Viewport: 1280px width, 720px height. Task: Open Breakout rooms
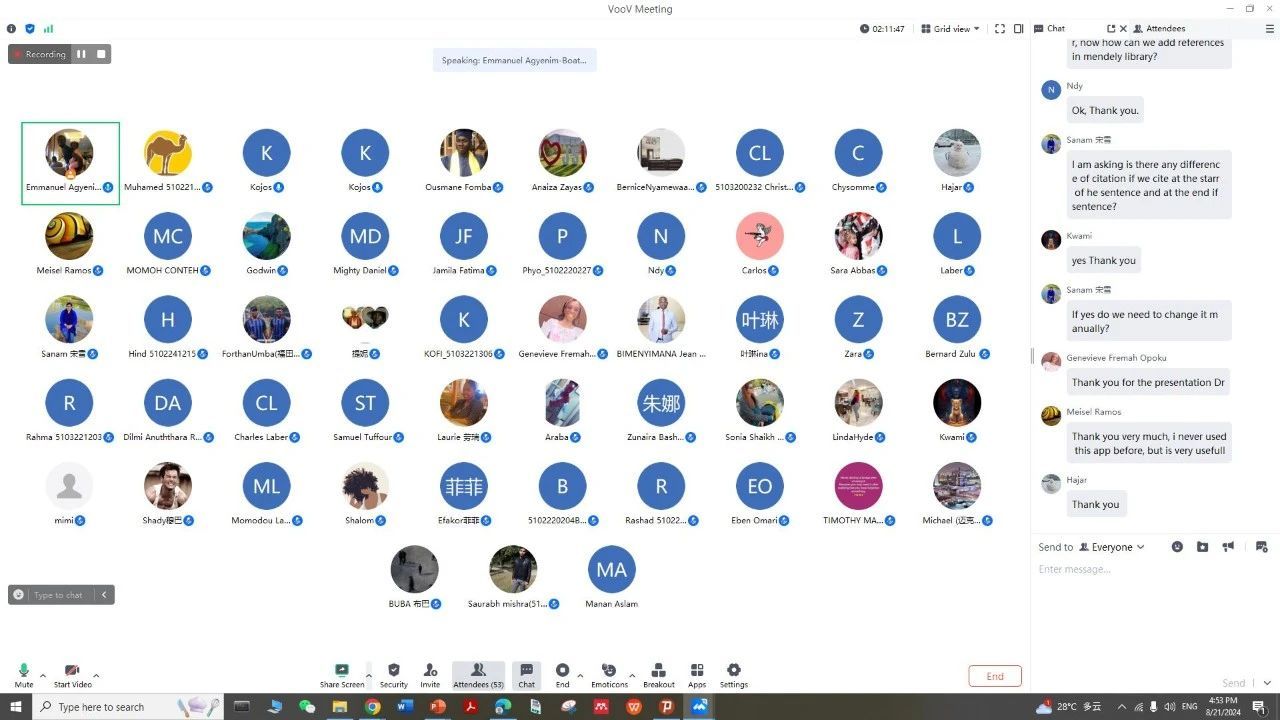click(658, 675)
